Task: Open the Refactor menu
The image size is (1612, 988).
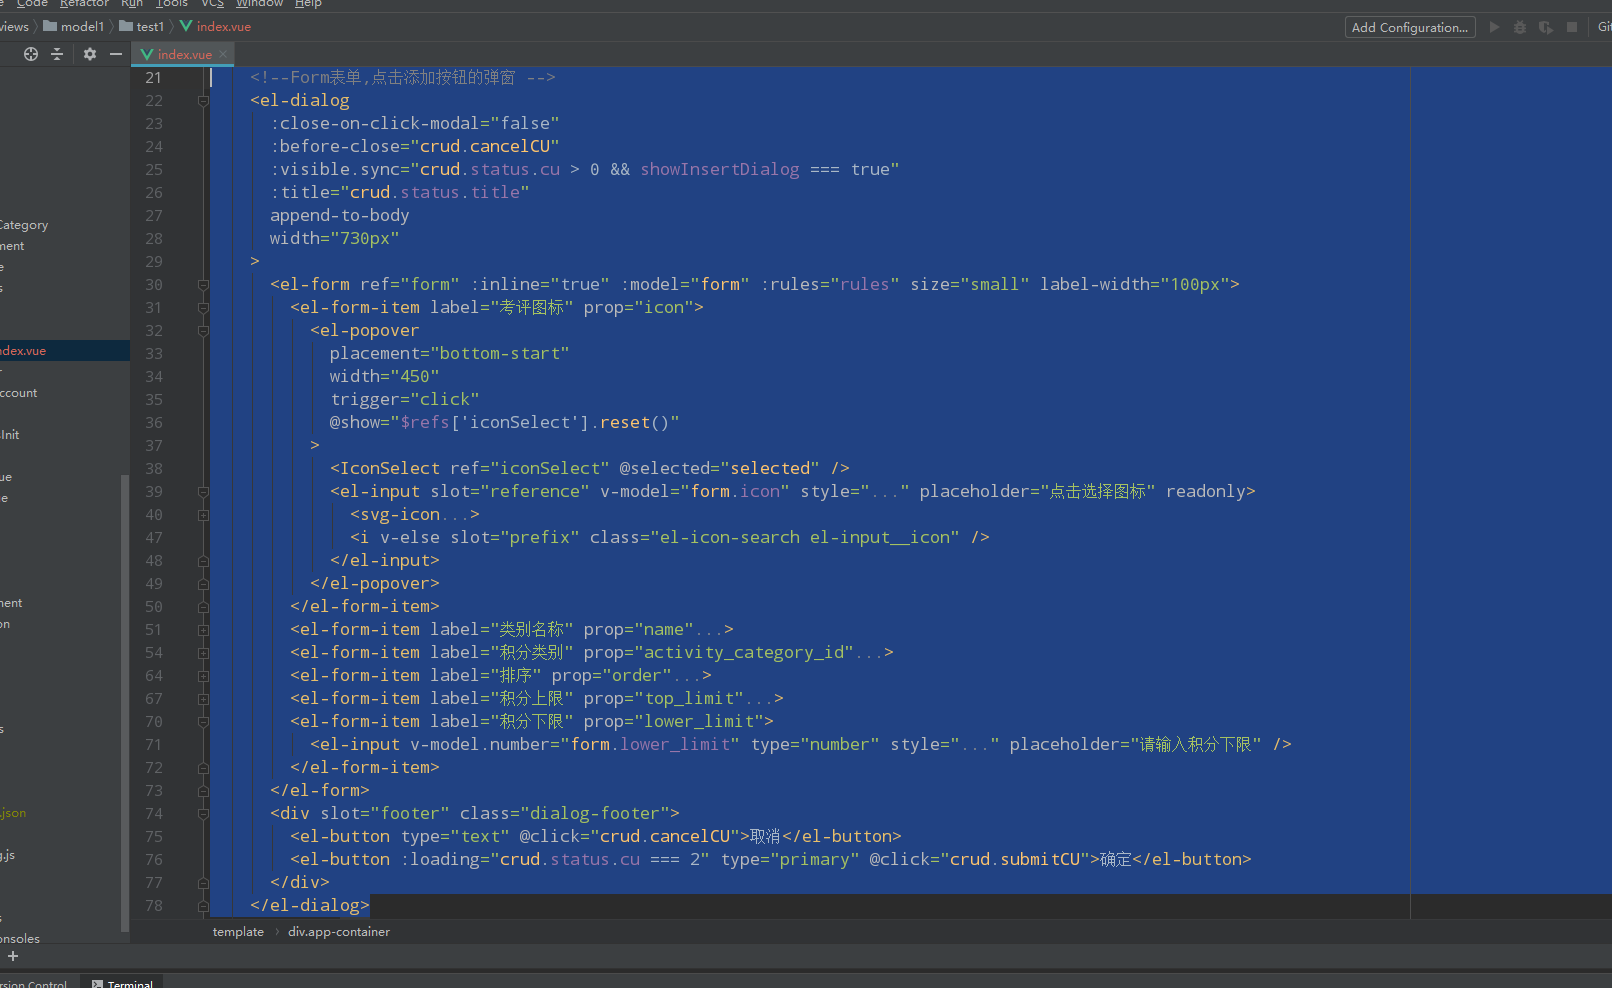Action: coord(84,4)
